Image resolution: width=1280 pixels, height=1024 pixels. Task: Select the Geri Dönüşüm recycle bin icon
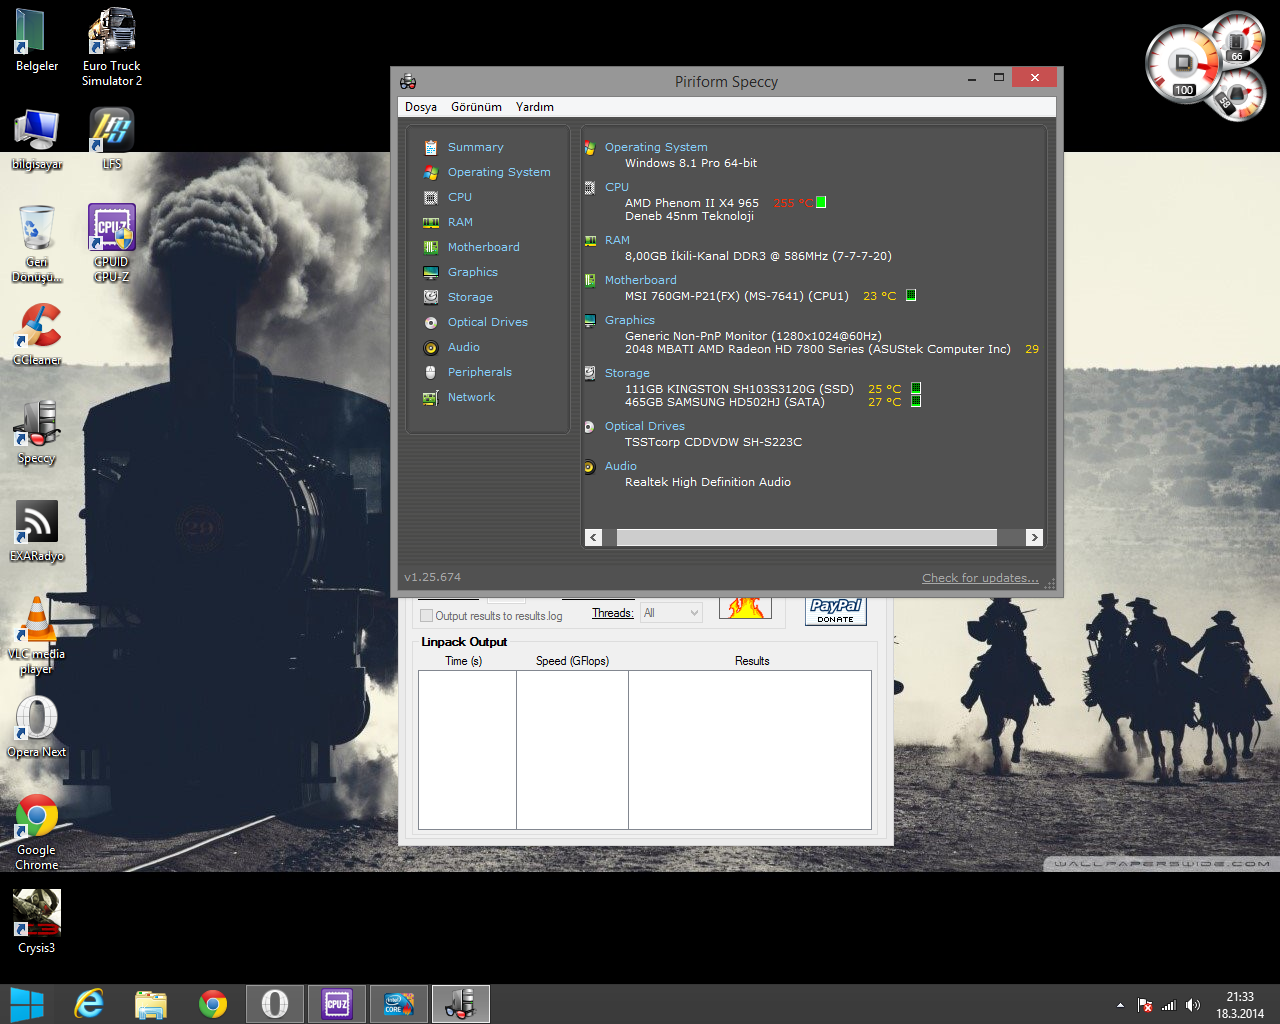click(37, 244)
